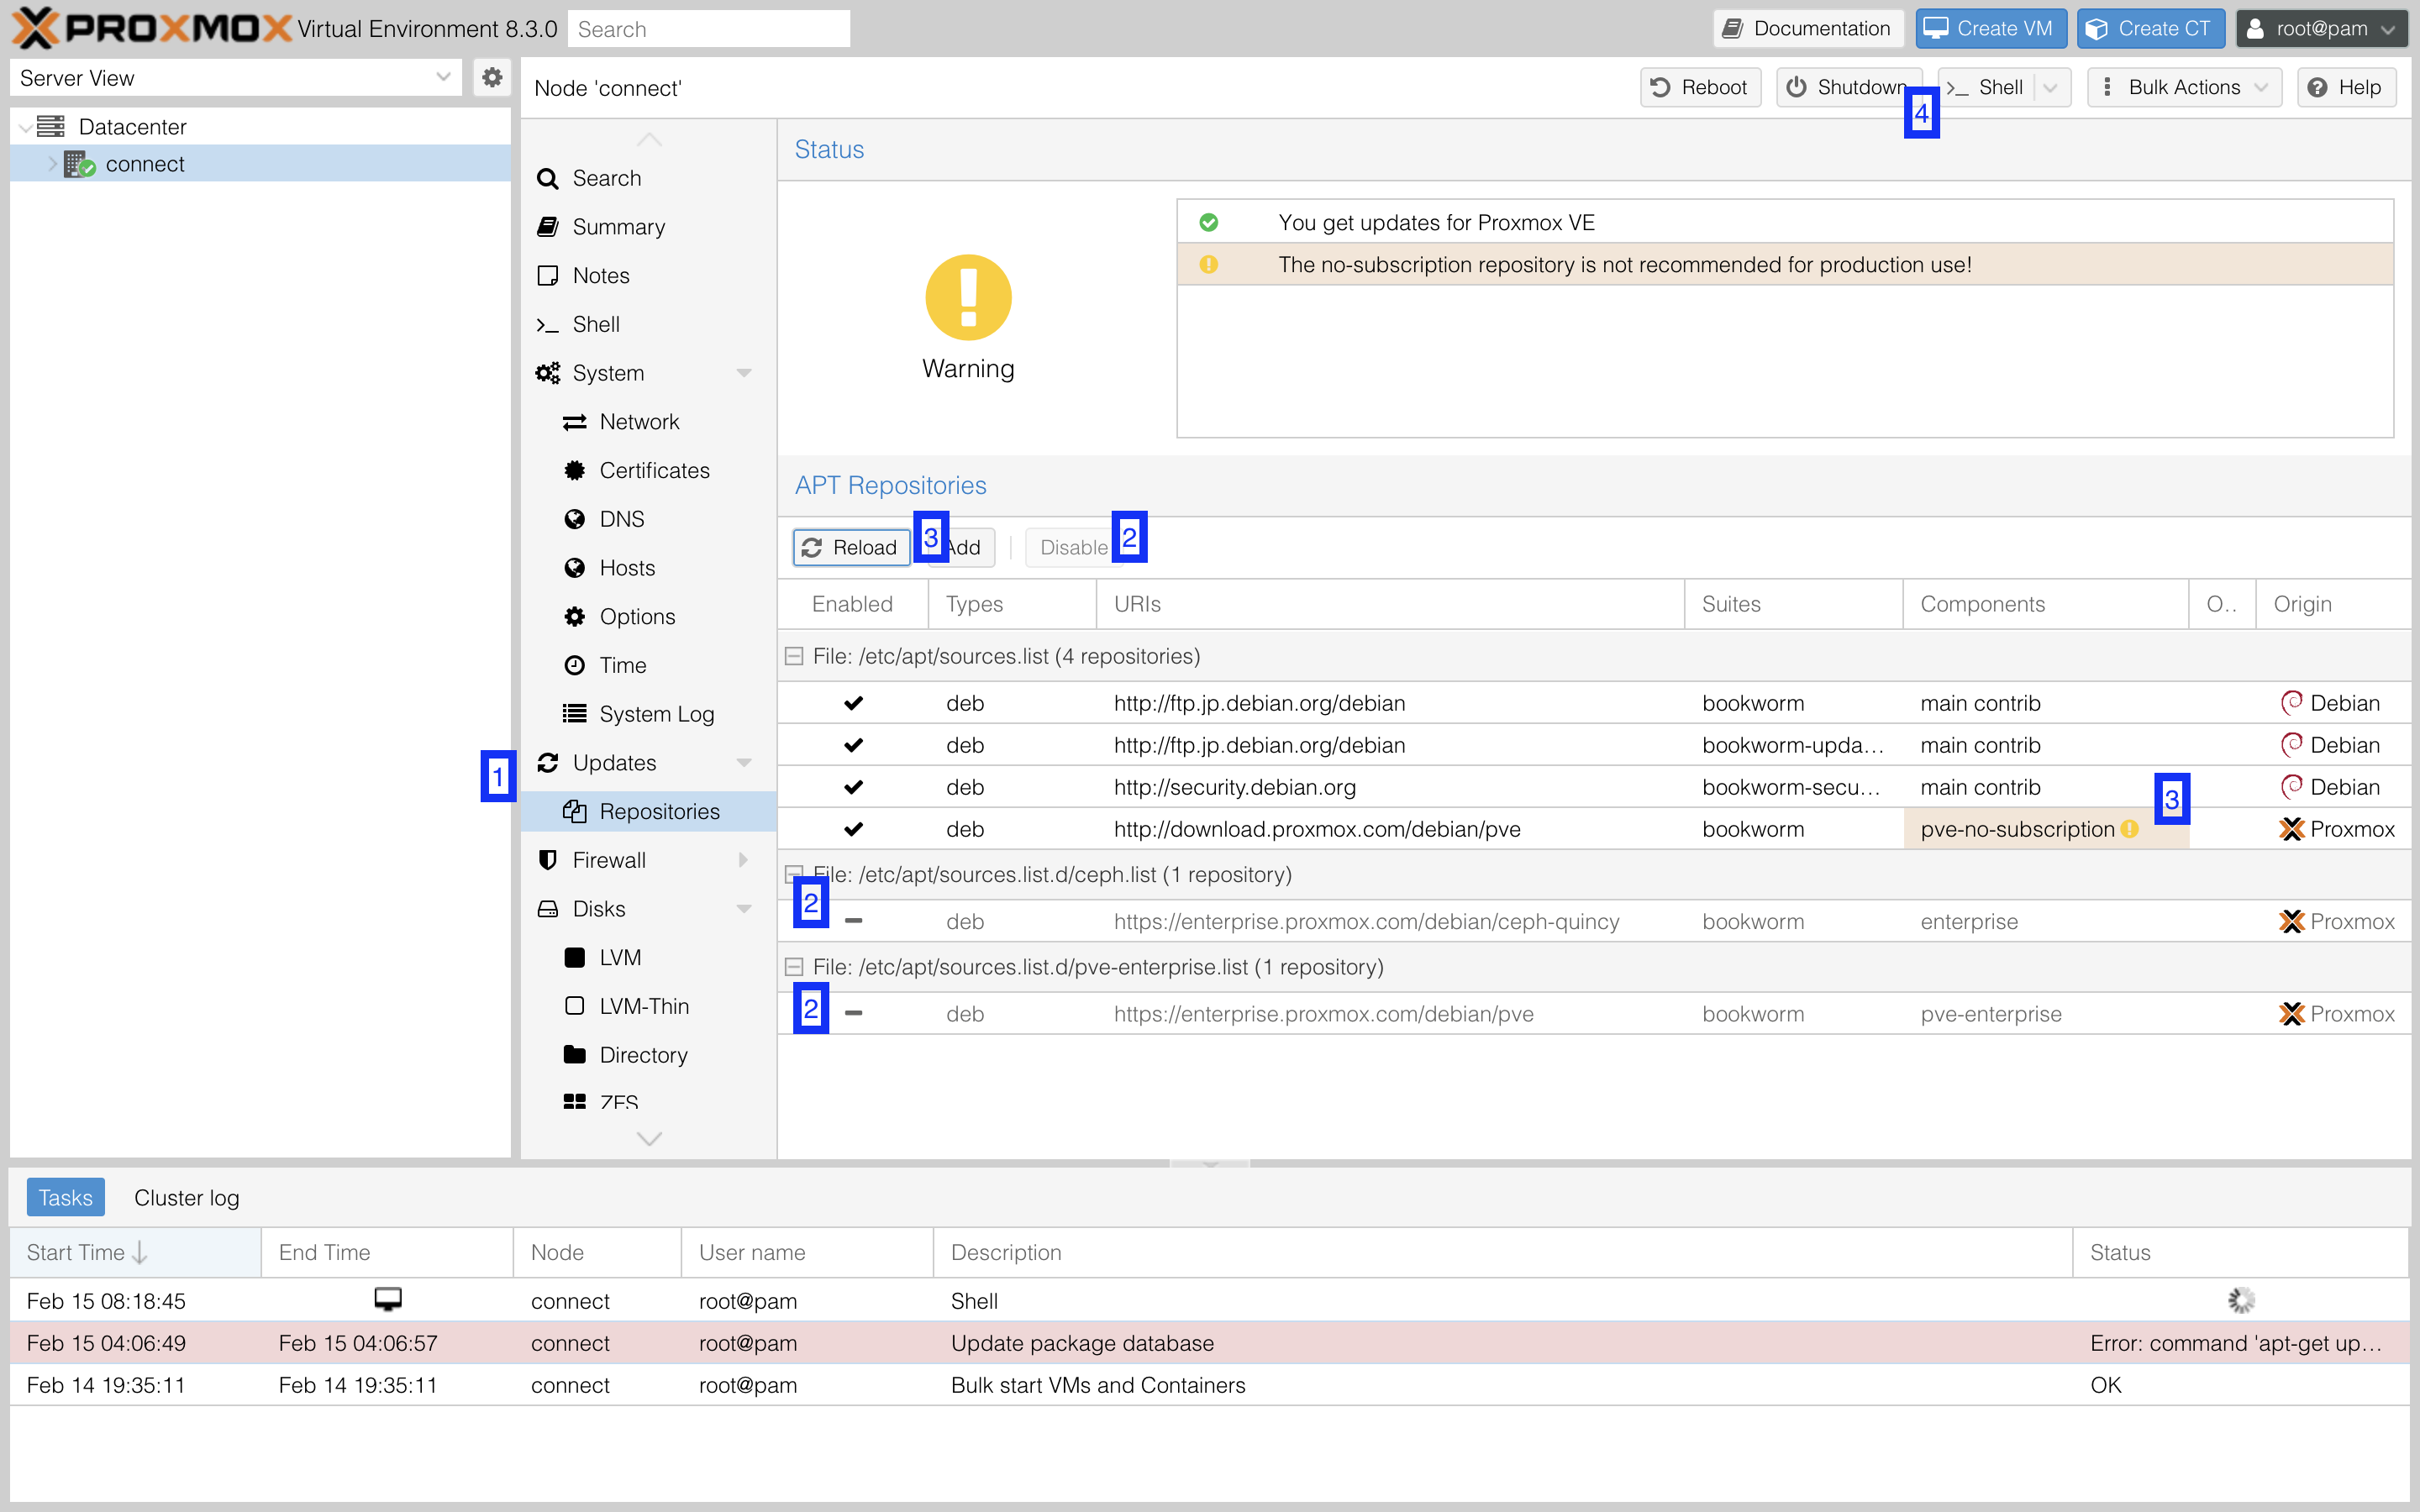Collapse the bottom log panel handle
The width and height of the screenshot is (2420, 1512).
coord(1210,1164)
